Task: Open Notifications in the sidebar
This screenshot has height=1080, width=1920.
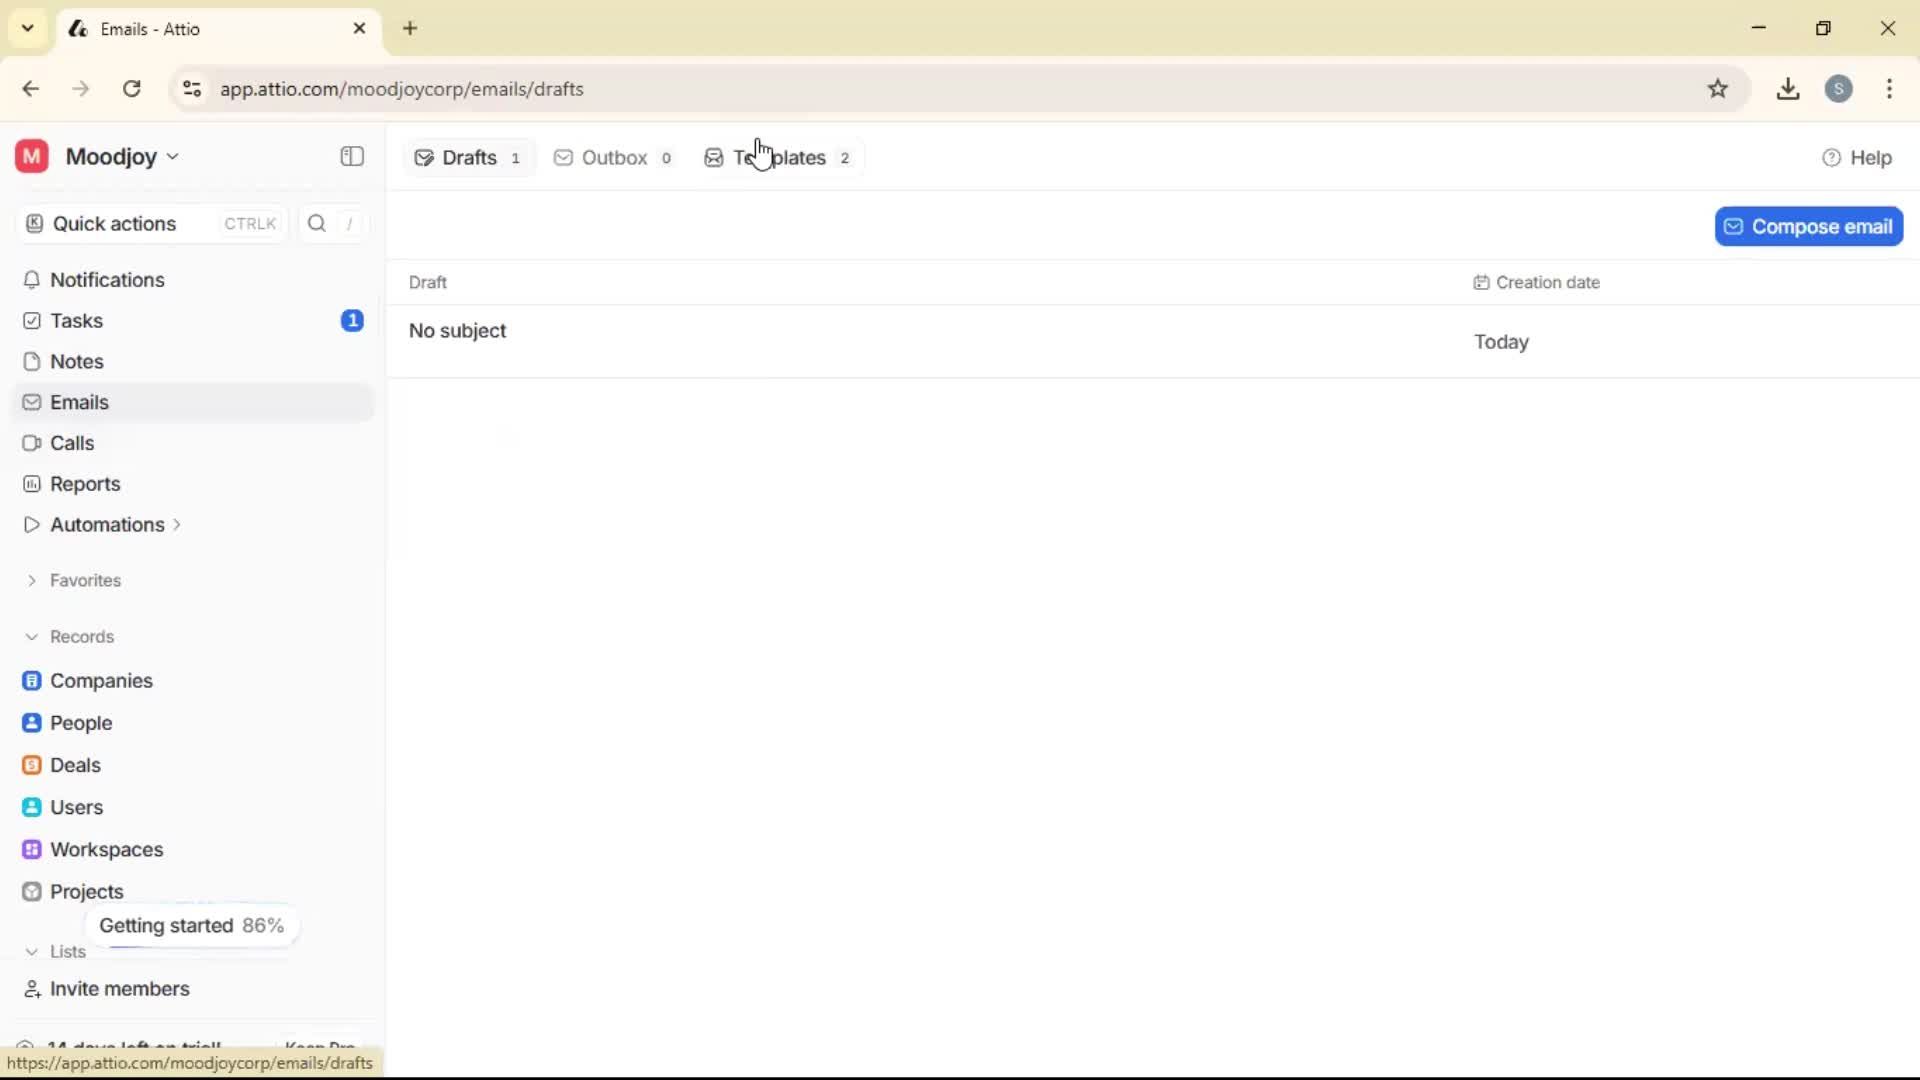Action: coord(107,280)
